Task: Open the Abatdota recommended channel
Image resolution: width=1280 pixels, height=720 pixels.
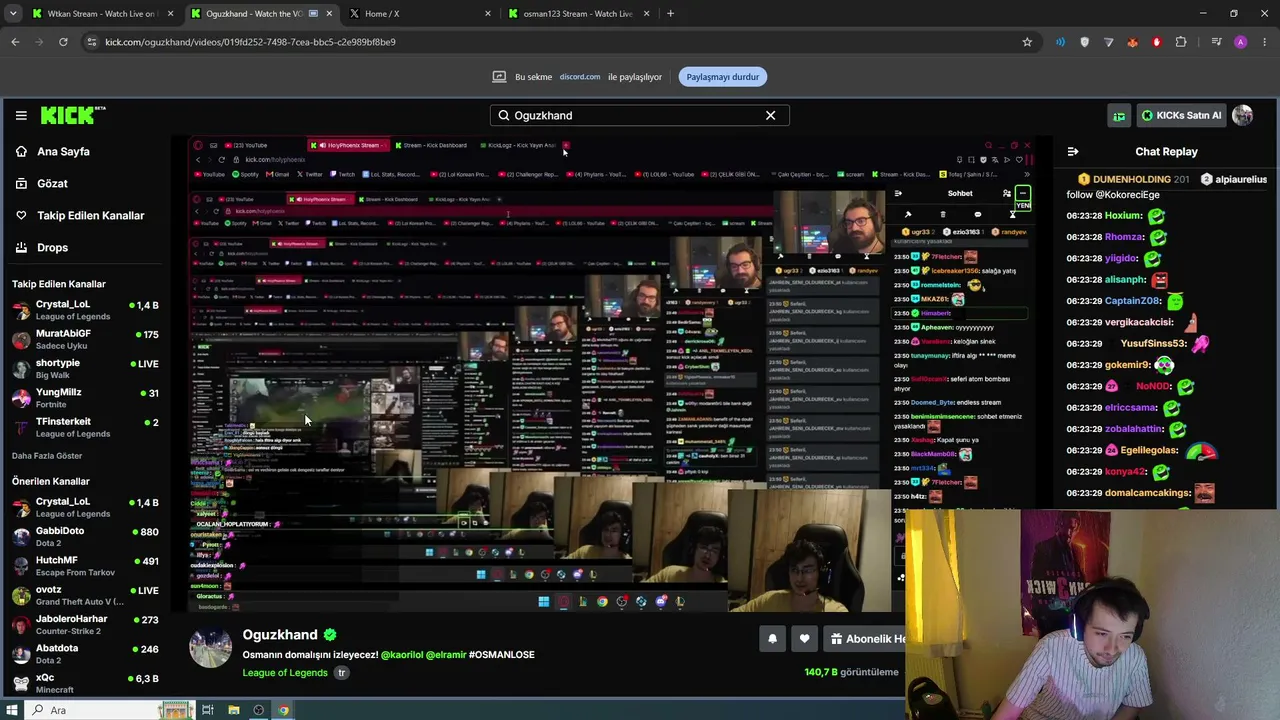Action: pos(85,654)
